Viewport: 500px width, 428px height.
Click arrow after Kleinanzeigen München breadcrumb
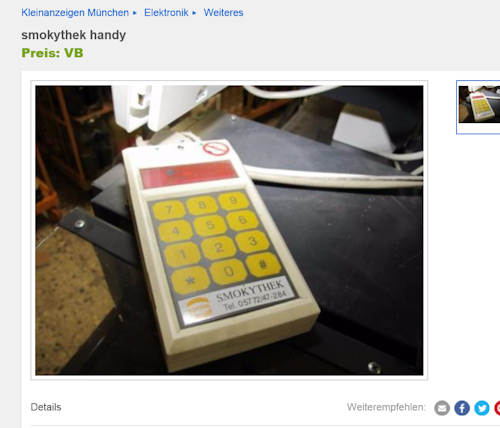[135, 13]
